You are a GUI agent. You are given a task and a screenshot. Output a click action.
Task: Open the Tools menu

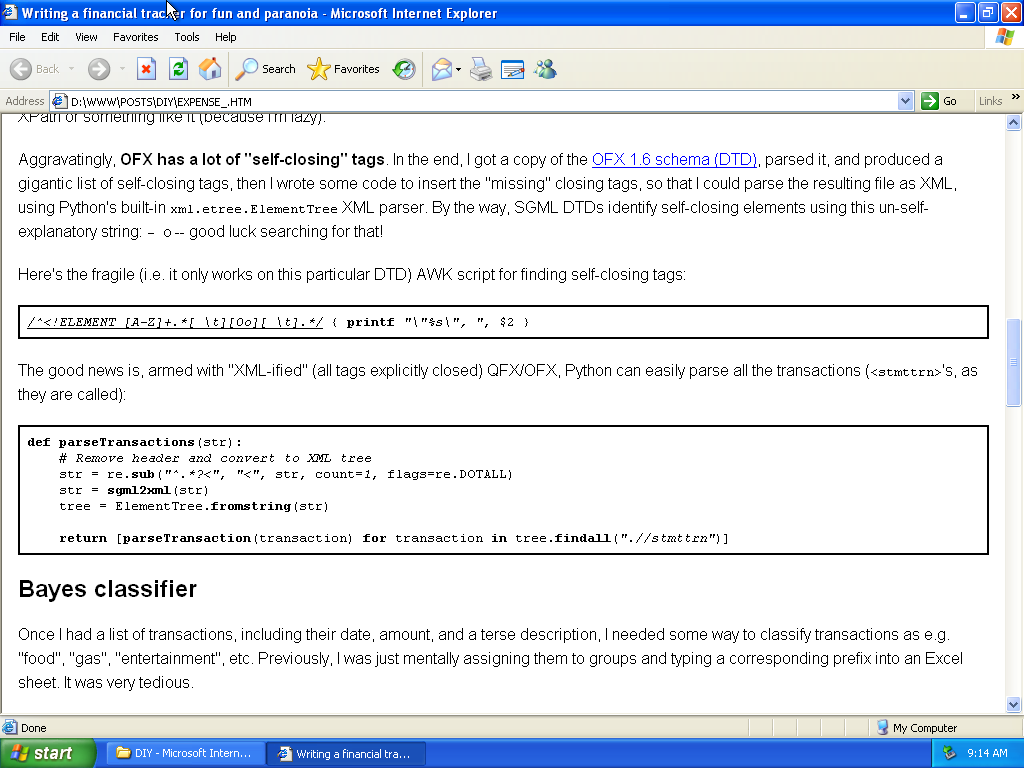pyautogui.click(x=187, y=37)
